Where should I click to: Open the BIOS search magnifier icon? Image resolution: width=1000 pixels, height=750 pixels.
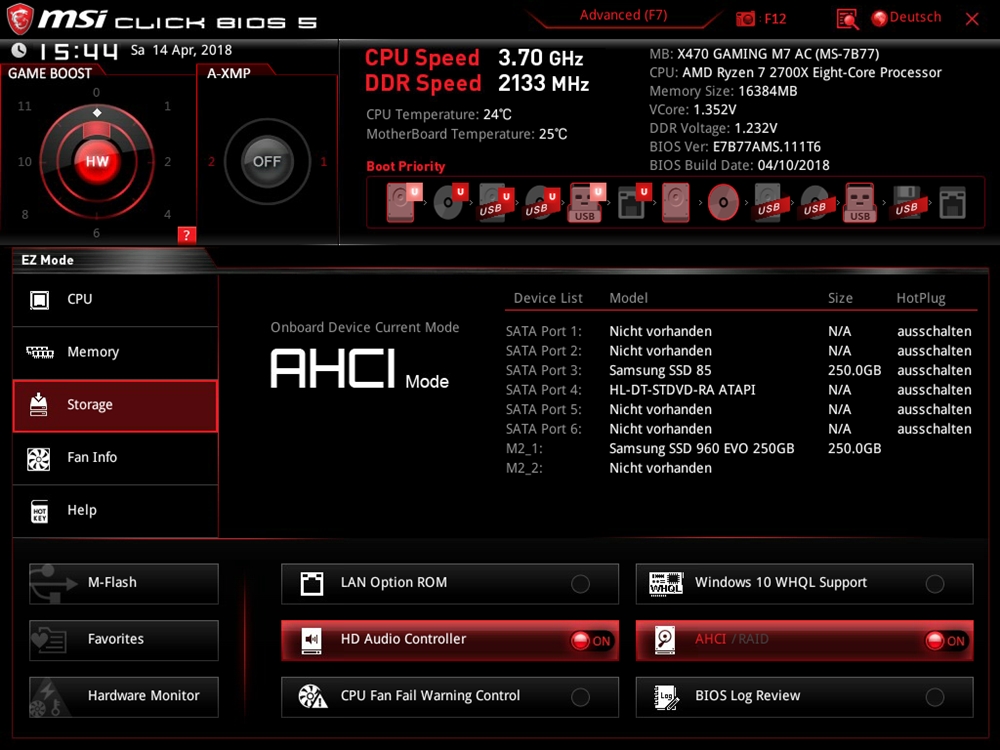pyautogui.click(x=847, y=18)
